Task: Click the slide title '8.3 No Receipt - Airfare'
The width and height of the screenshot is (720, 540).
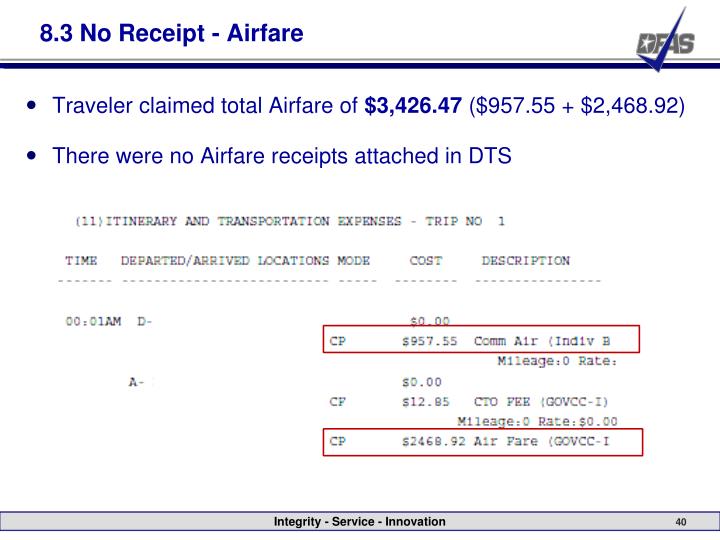Action: [x=171, y=33]
